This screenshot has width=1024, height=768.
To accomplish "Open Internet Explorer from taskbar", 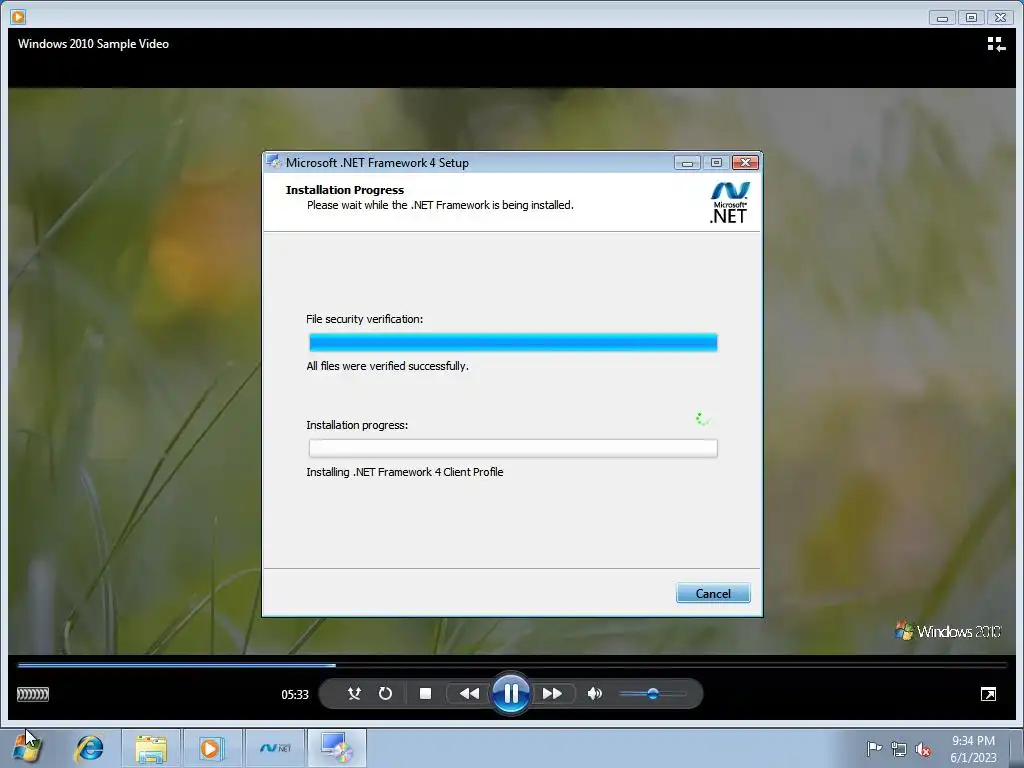I will tap(89, 748).
